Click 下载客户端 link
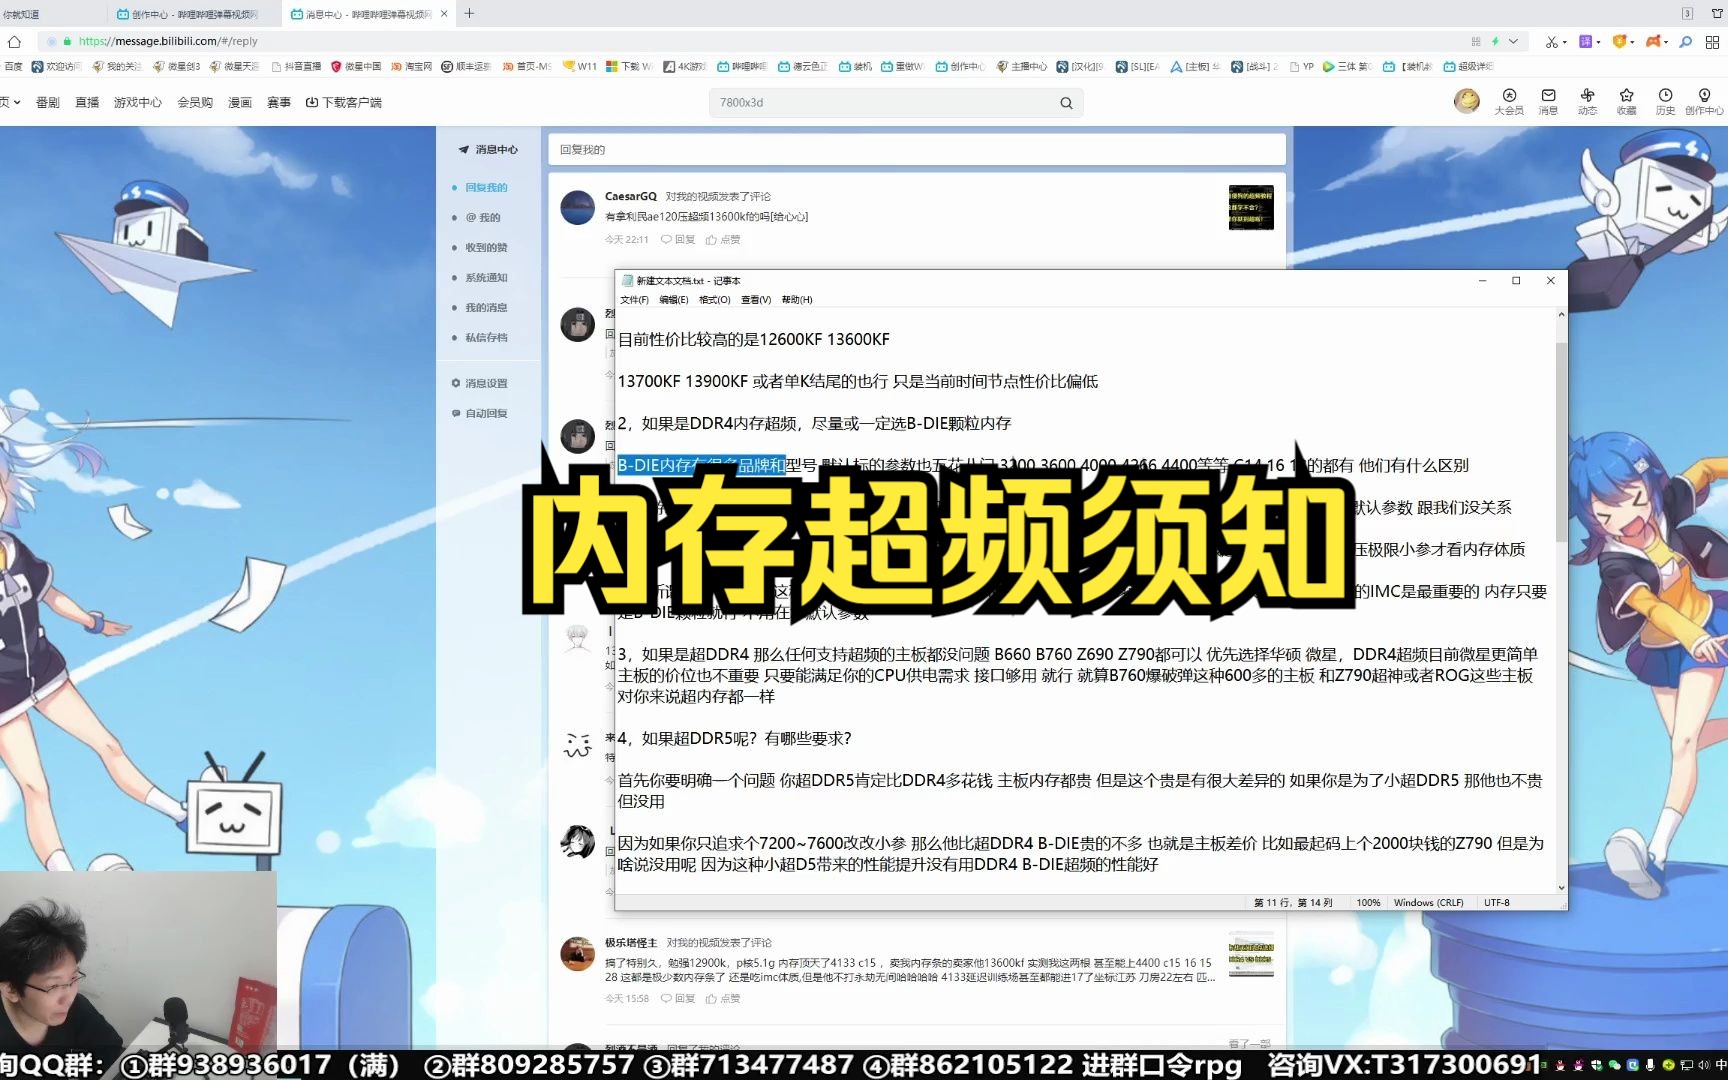The image size is (1728, 1080). (x=344, y=102)
